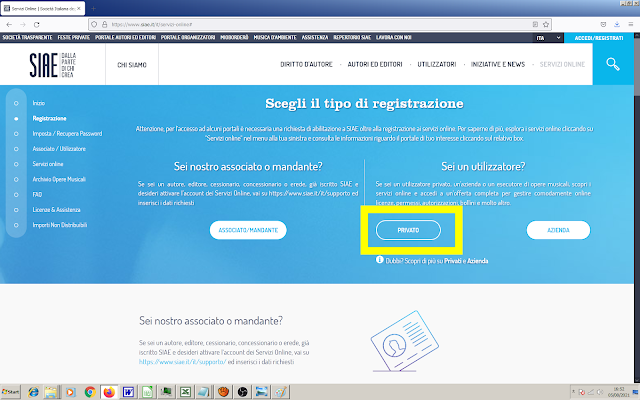Open the ITA language dropdown
This screenshot has width=640, height=400.
[x=548, y=38]
